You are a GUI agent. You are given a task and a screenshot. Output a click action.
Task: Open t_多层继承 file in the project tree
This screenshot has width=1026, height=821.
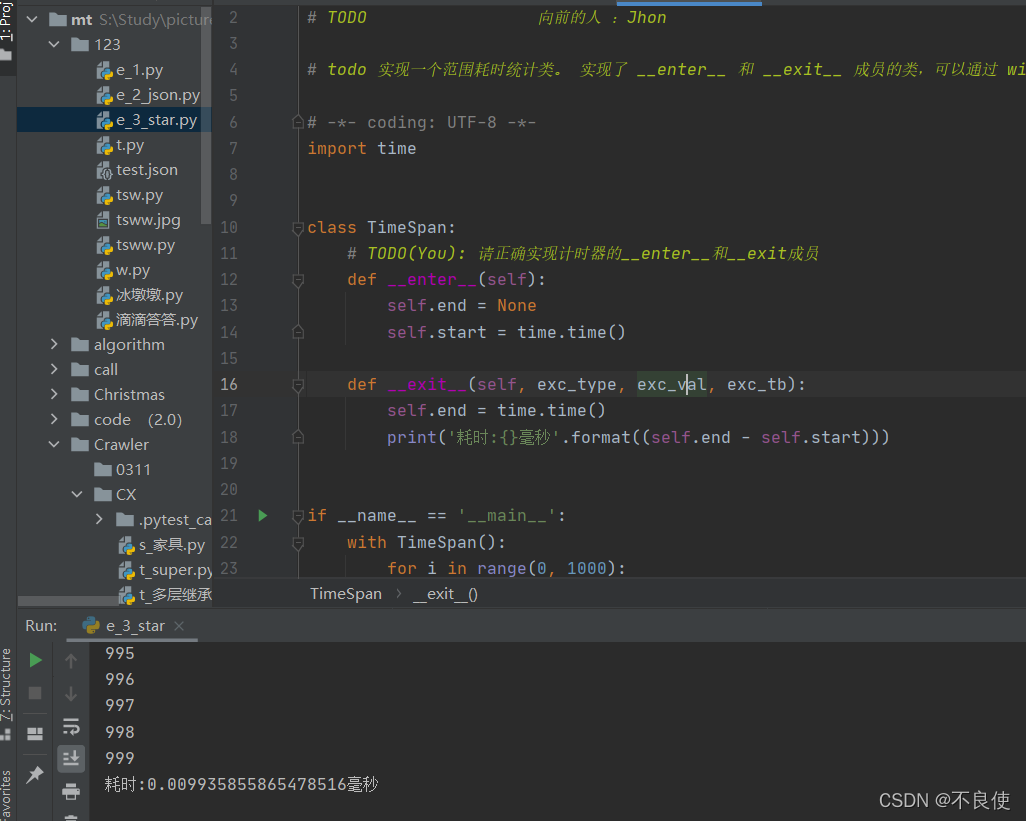165,595
